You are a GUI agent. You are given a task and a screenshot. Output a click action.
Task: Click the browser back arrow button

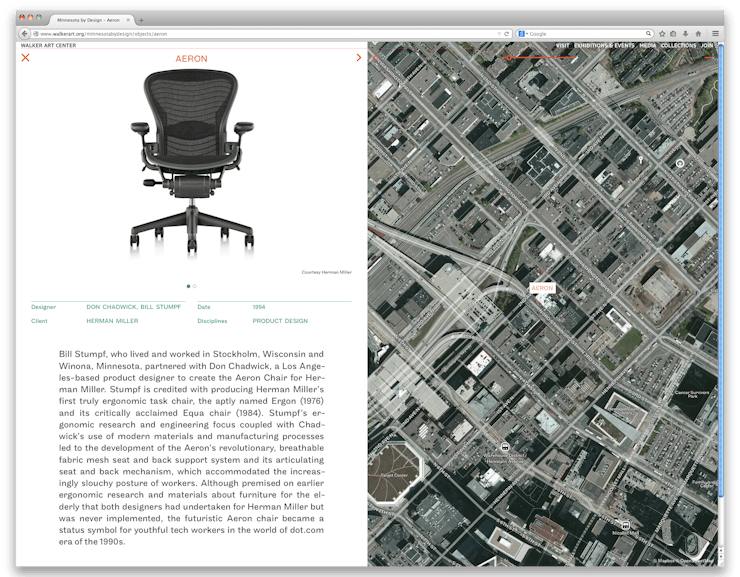[25, 34]
